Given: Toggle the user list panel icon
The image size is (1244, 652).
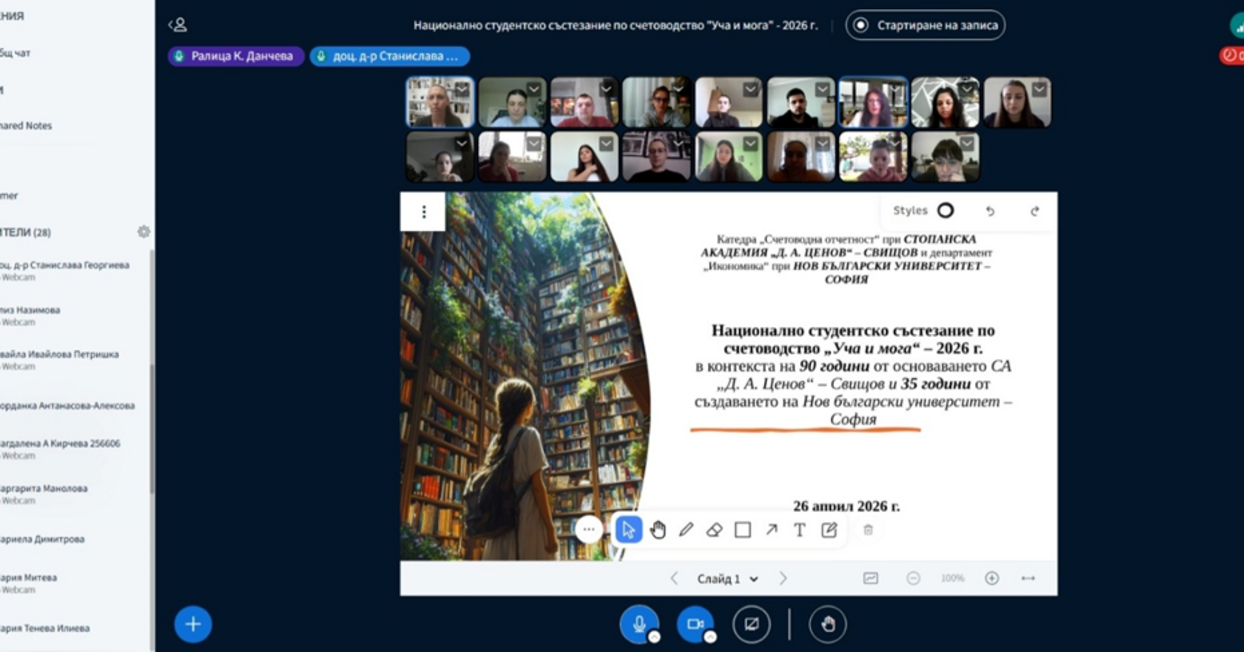Looking at the screenshot, I should (x=178, y=25).
